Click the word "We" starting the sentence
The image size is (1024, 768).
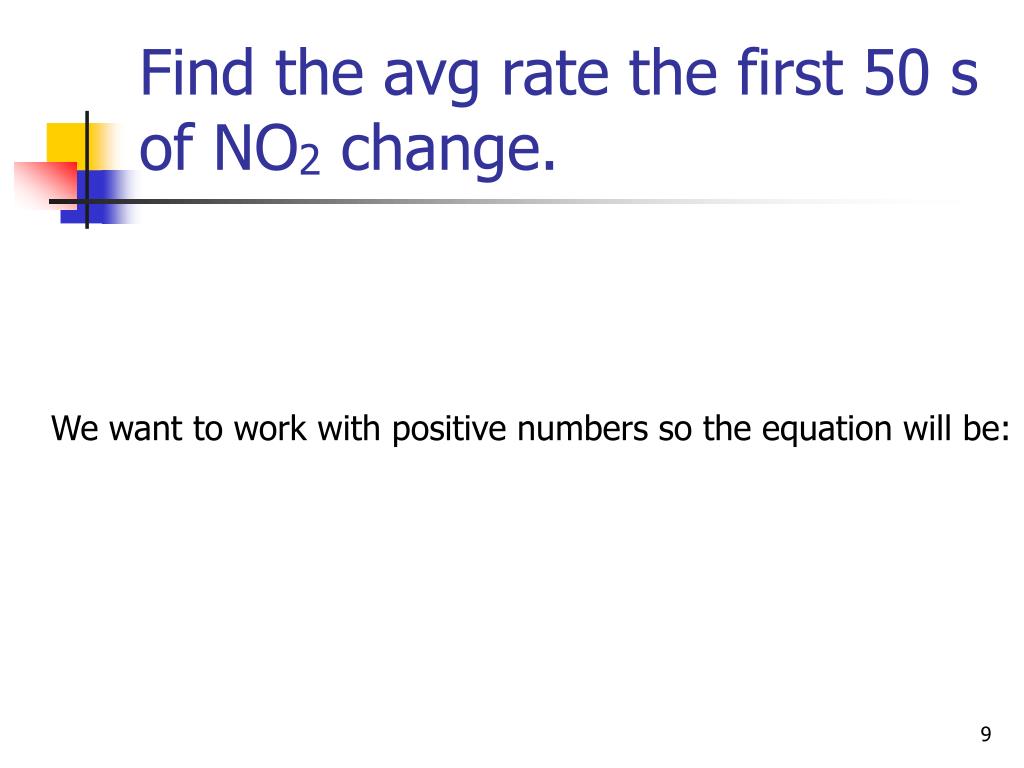click(74, 429)
